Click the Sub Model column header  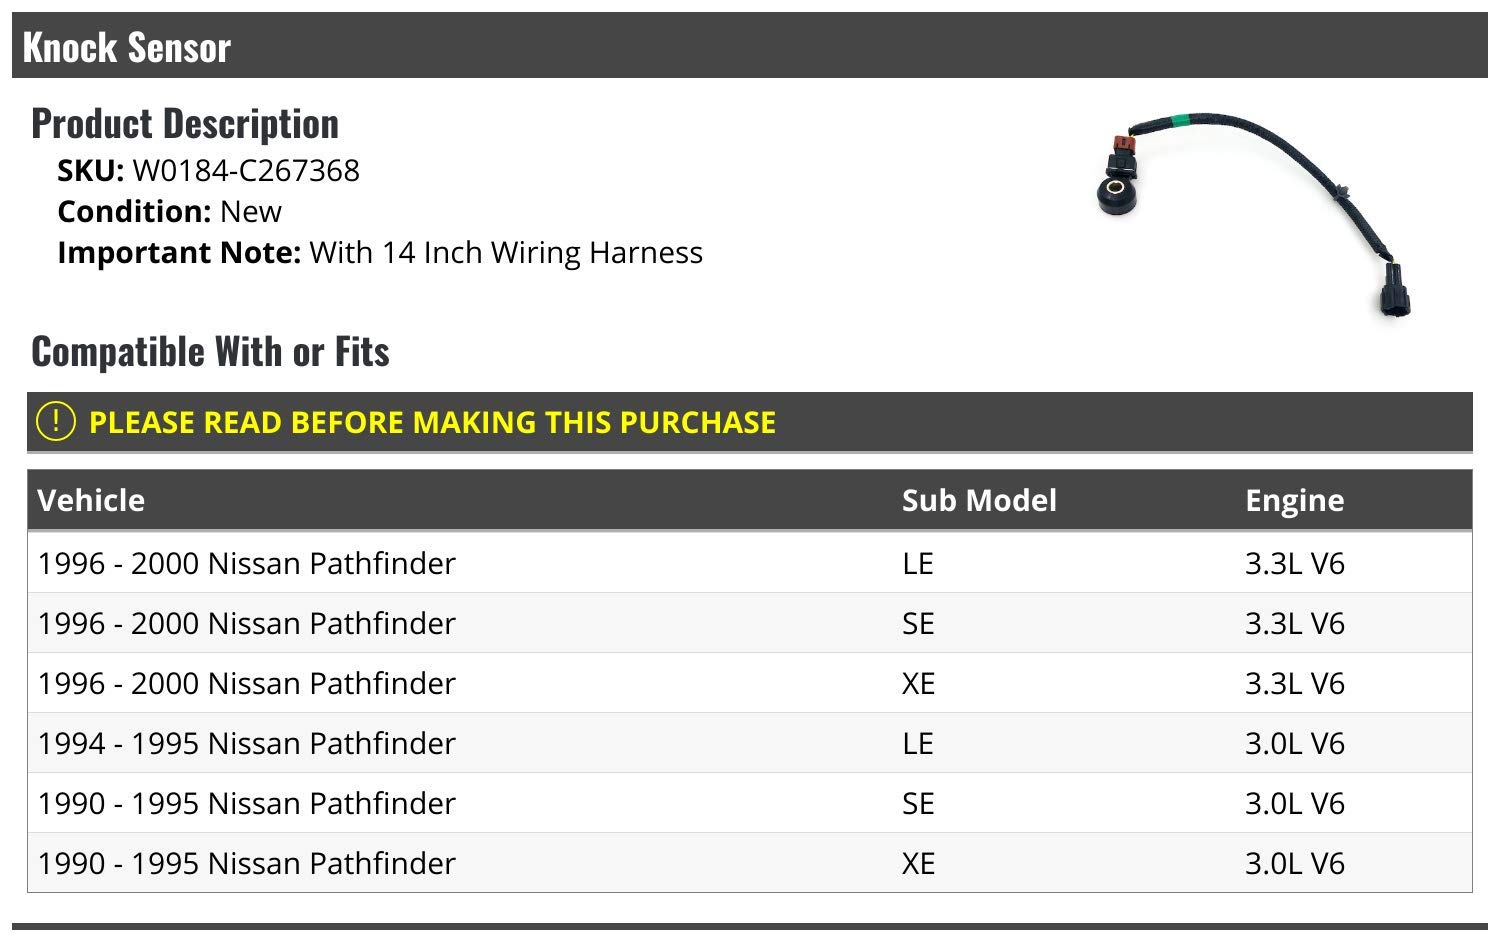(x=979, y=500)
